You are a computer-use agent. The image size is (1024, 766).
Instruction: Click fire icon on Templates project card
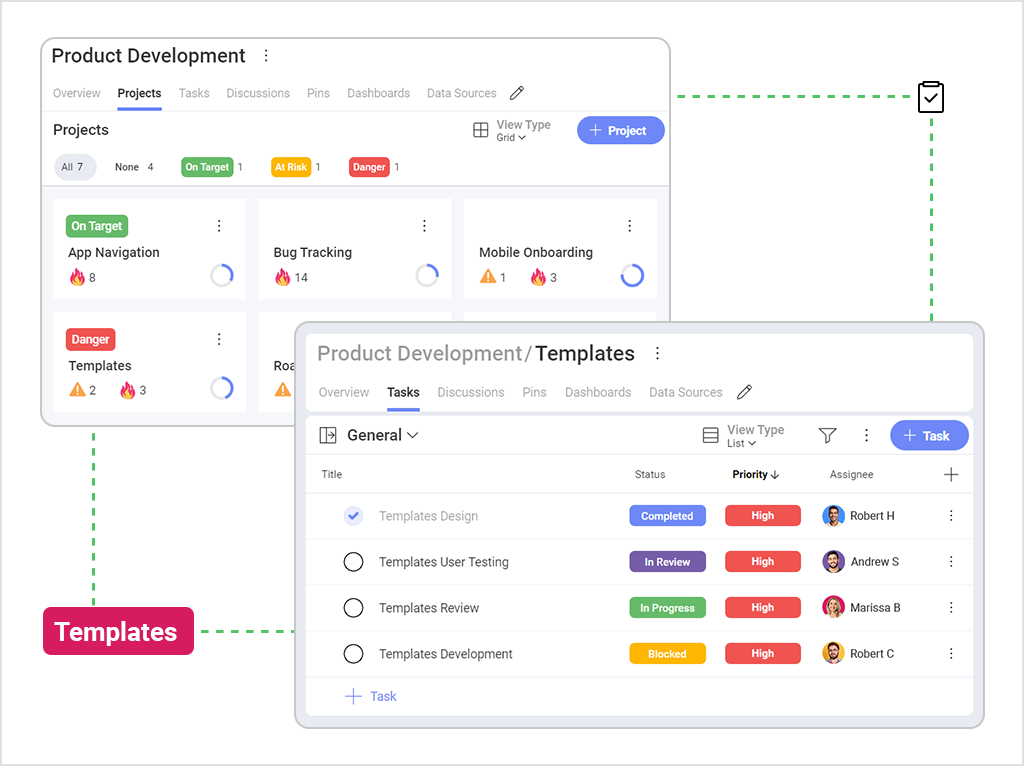[128, 390]
